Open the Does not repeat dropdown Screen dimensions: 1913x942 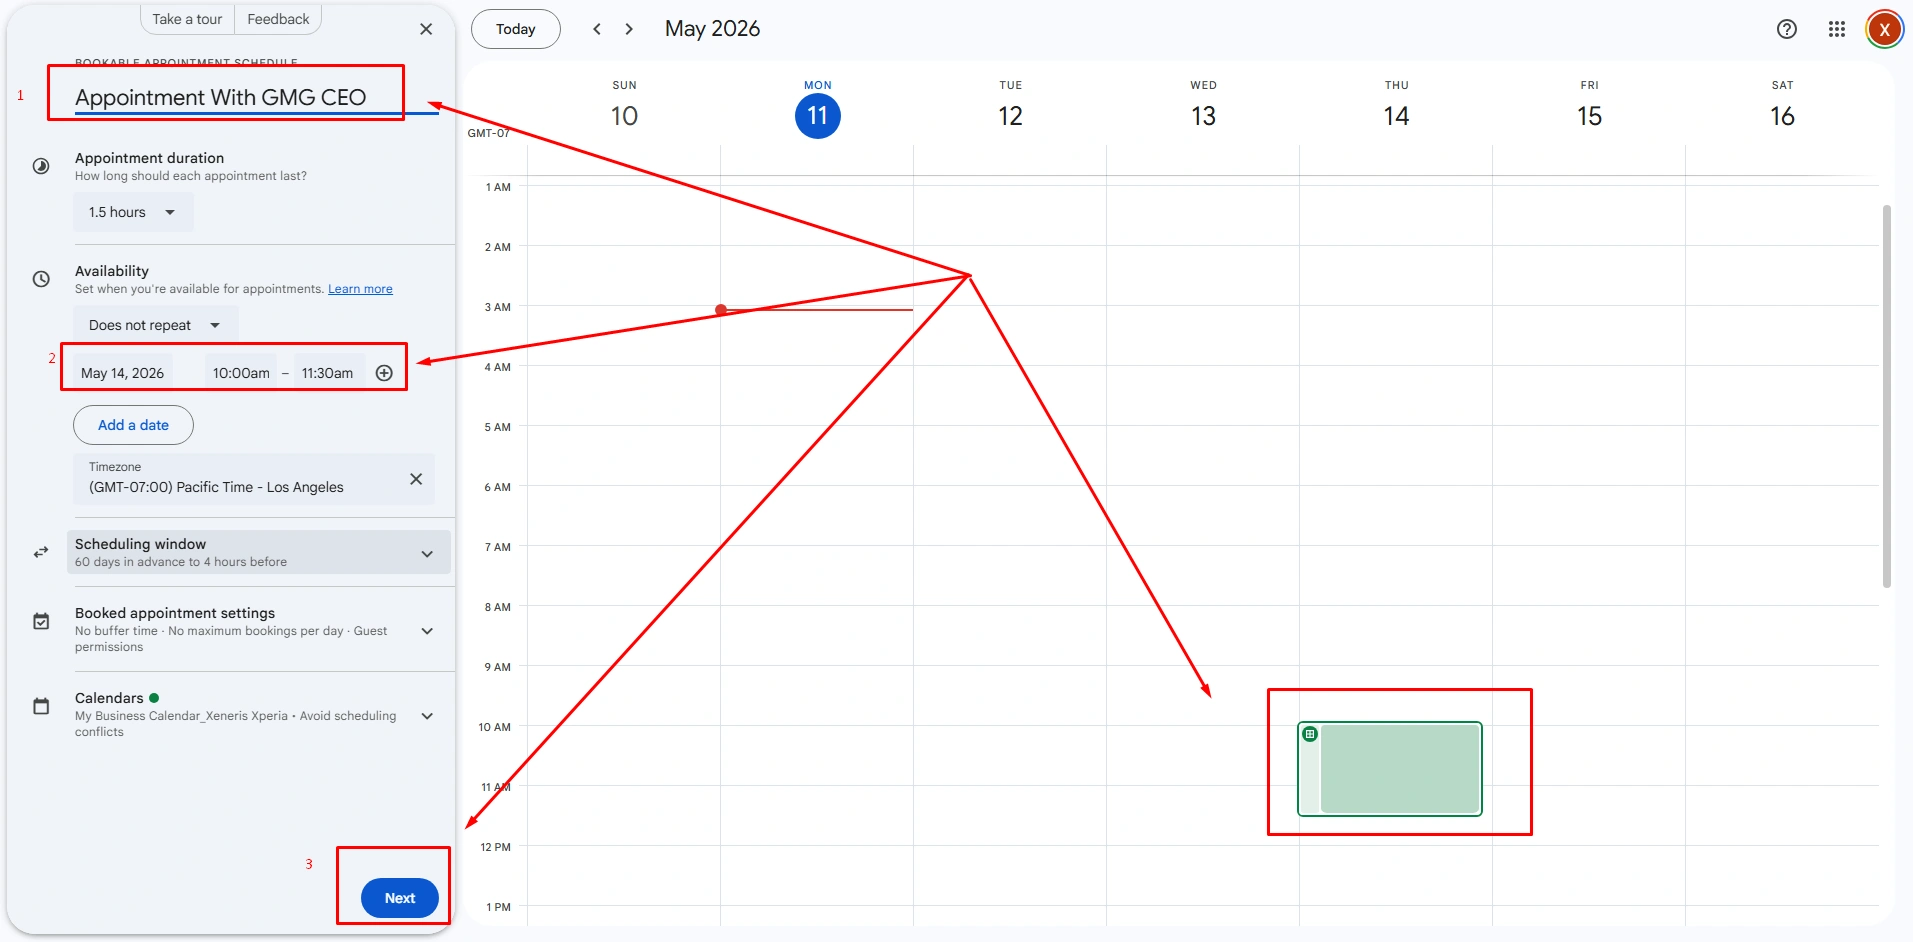click(x=155, y=325)
